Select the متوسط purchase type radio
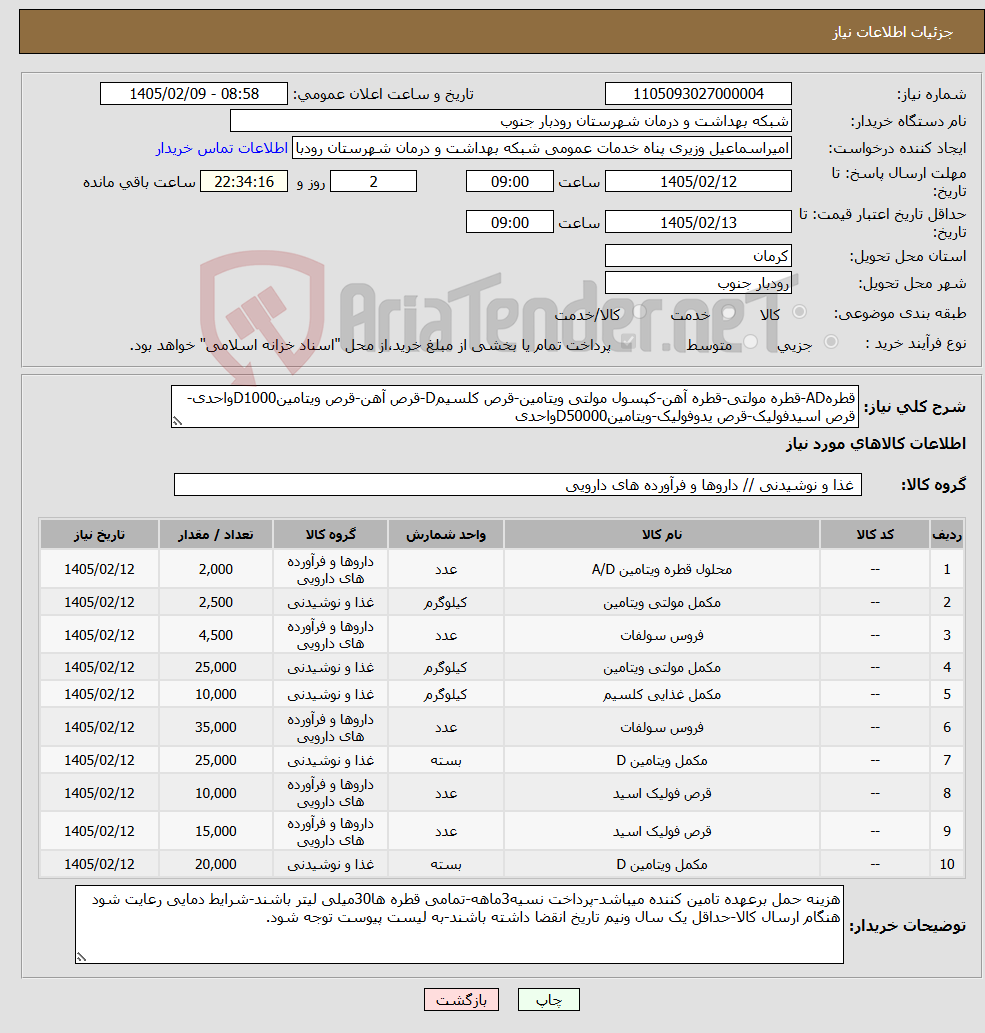The width and height of the screenshot is (985, 1033). (750, 341)
